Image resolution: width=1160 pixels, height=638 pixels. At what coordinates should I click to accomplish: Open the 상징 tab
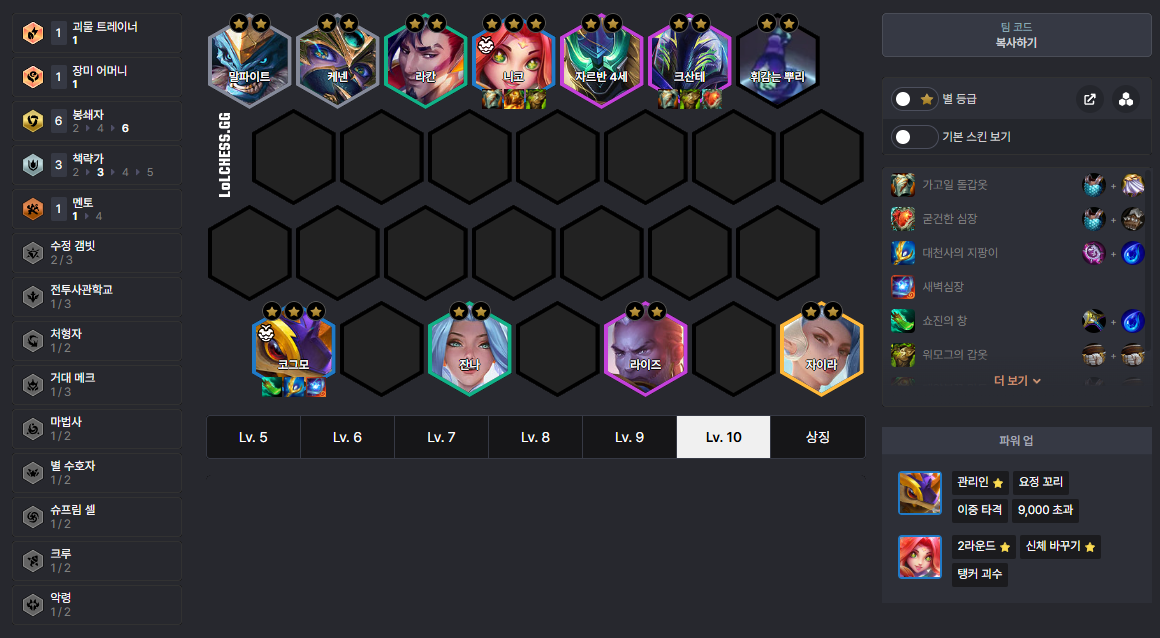tap(817, 437)
